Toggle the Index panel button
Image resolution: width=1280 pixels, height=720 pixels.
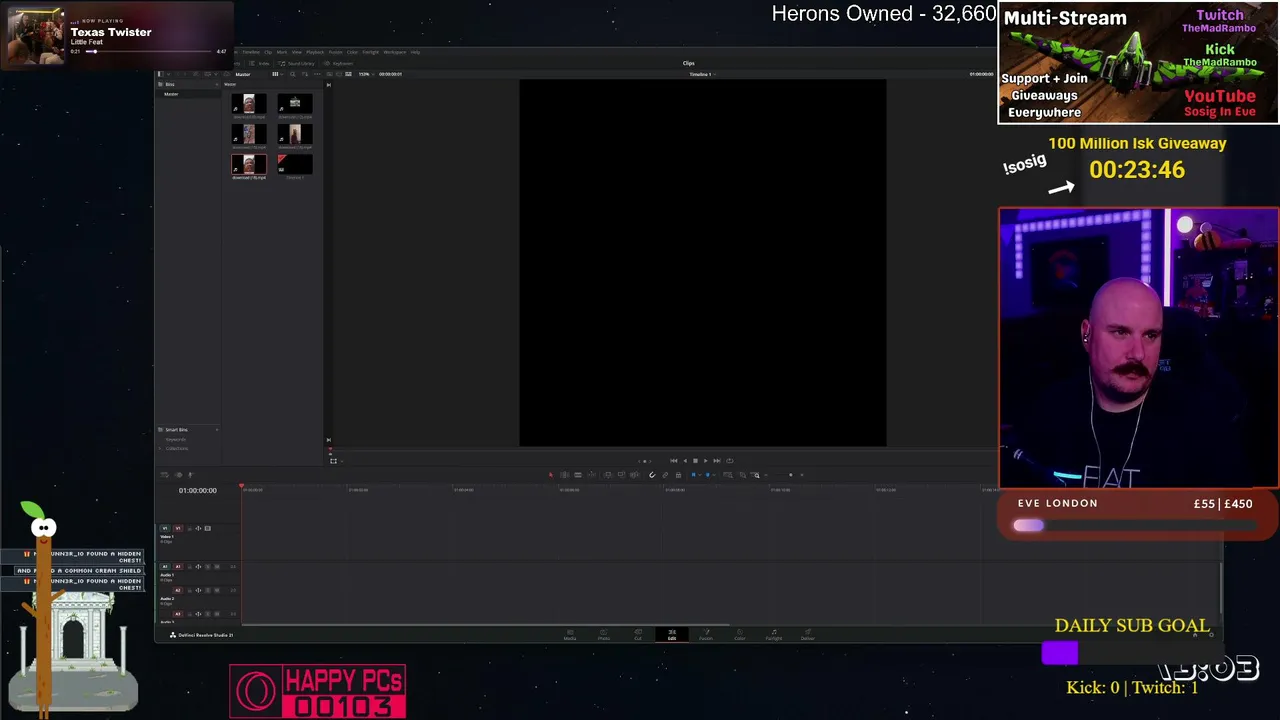pos(261,63)
